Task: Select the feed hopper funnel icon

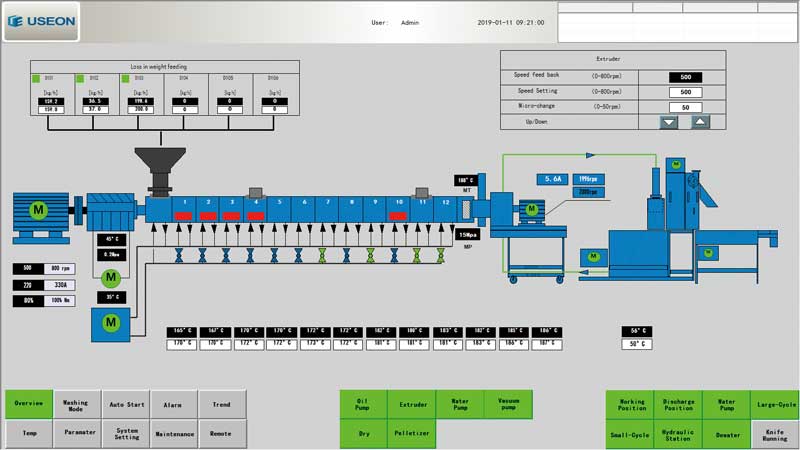Action: pyautogui.click(x=160, y=171)
